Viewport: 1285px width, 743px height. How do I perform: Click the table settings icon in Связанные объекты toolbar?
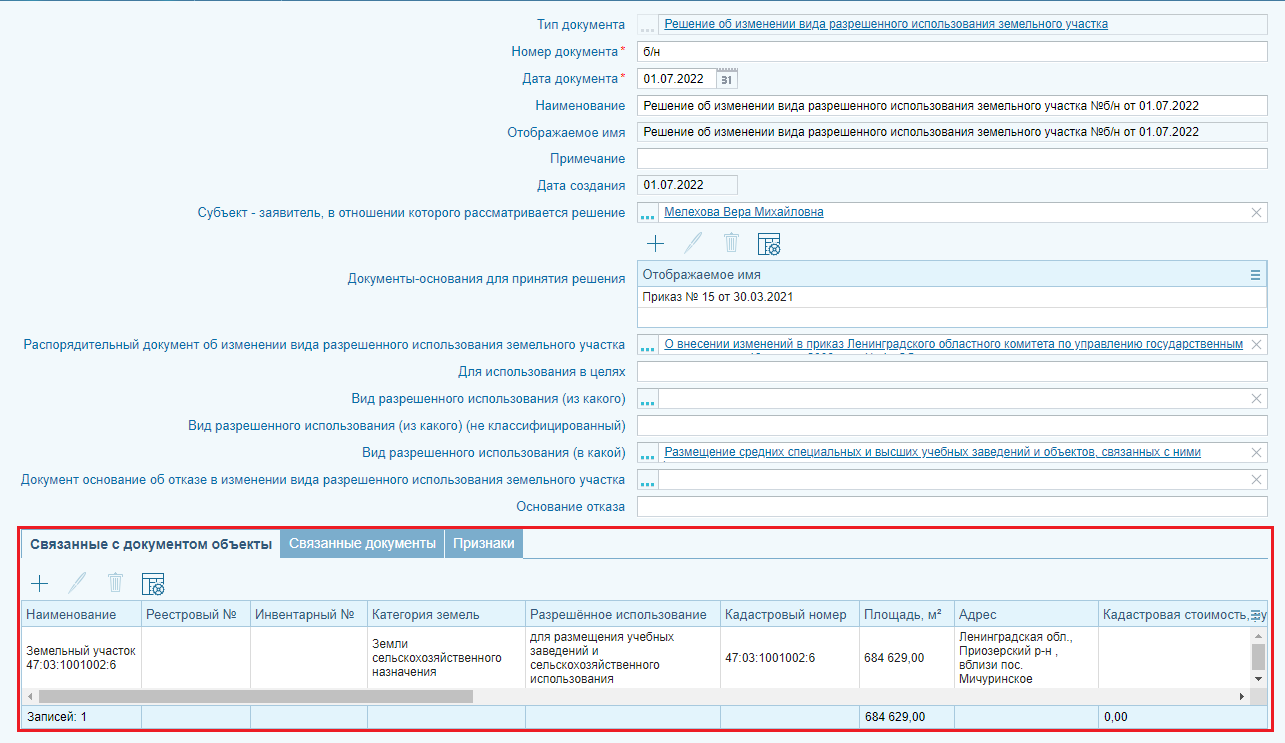153,583
